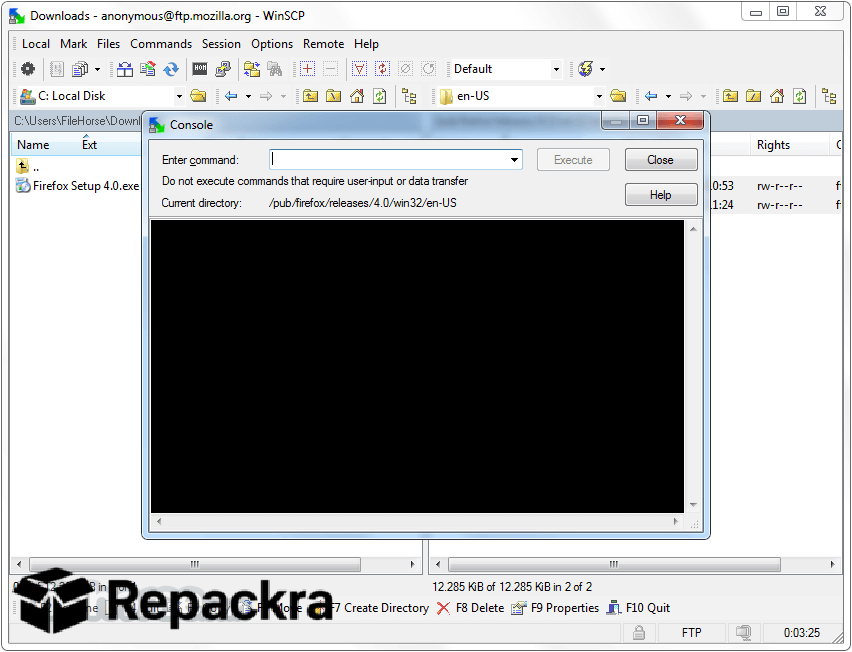
Task: Toggle the remote directory tree icon
Action: point(829,96)
